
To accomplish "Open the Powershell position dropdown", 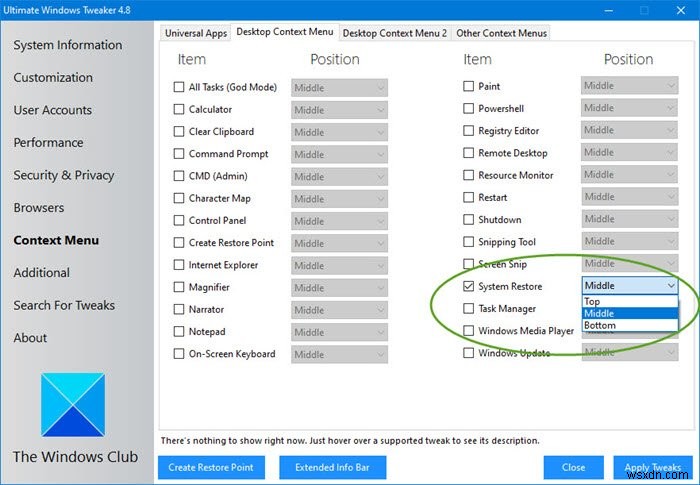I will pos(629,108).
